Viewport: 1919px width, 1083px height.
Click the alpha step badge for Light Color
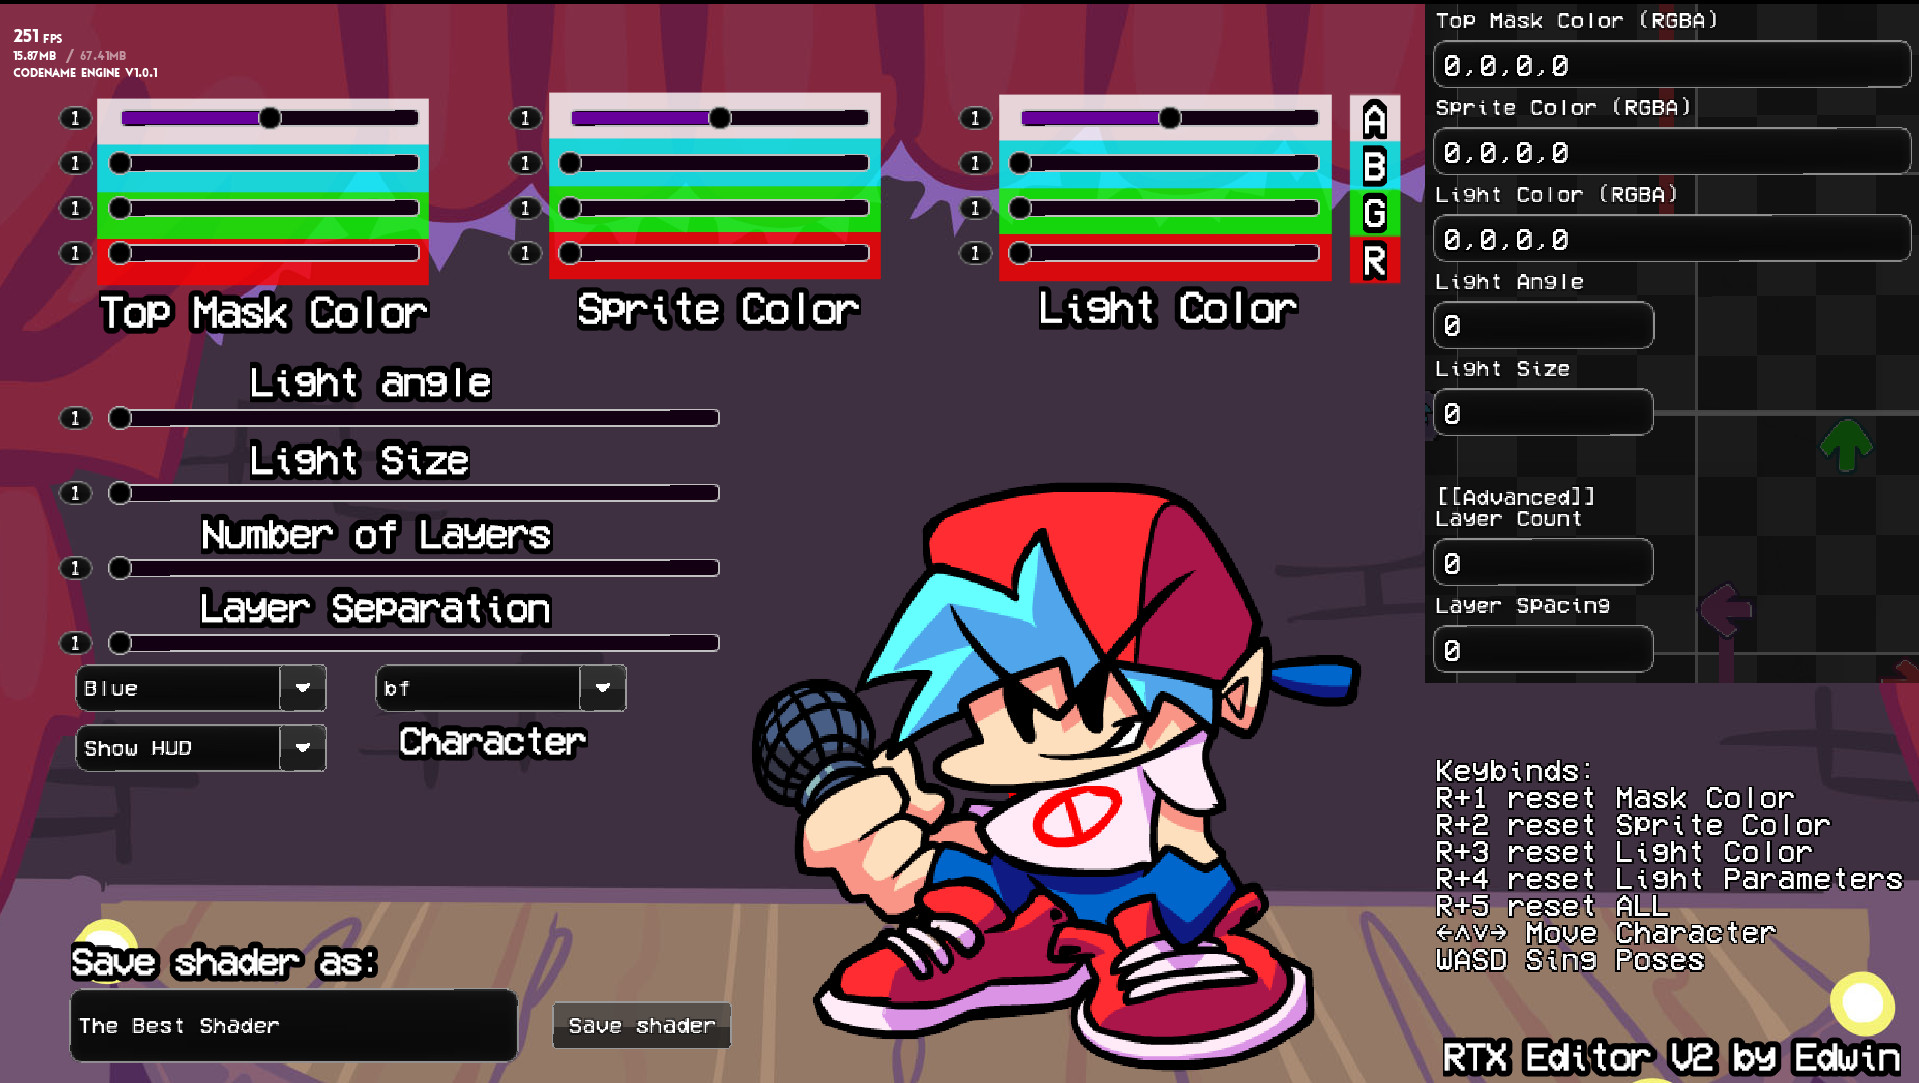(x=975, y=118)
